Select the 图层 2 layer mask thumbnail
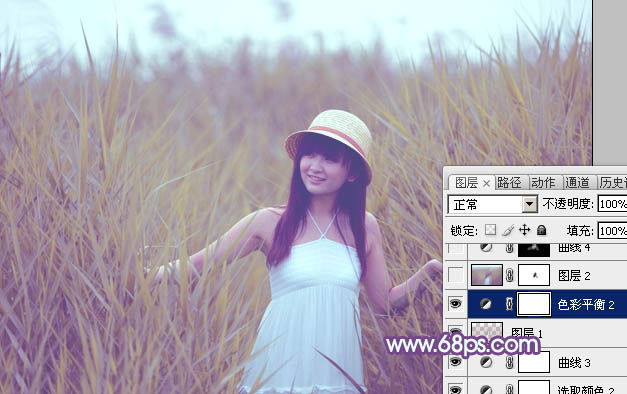 click(534, 275)
